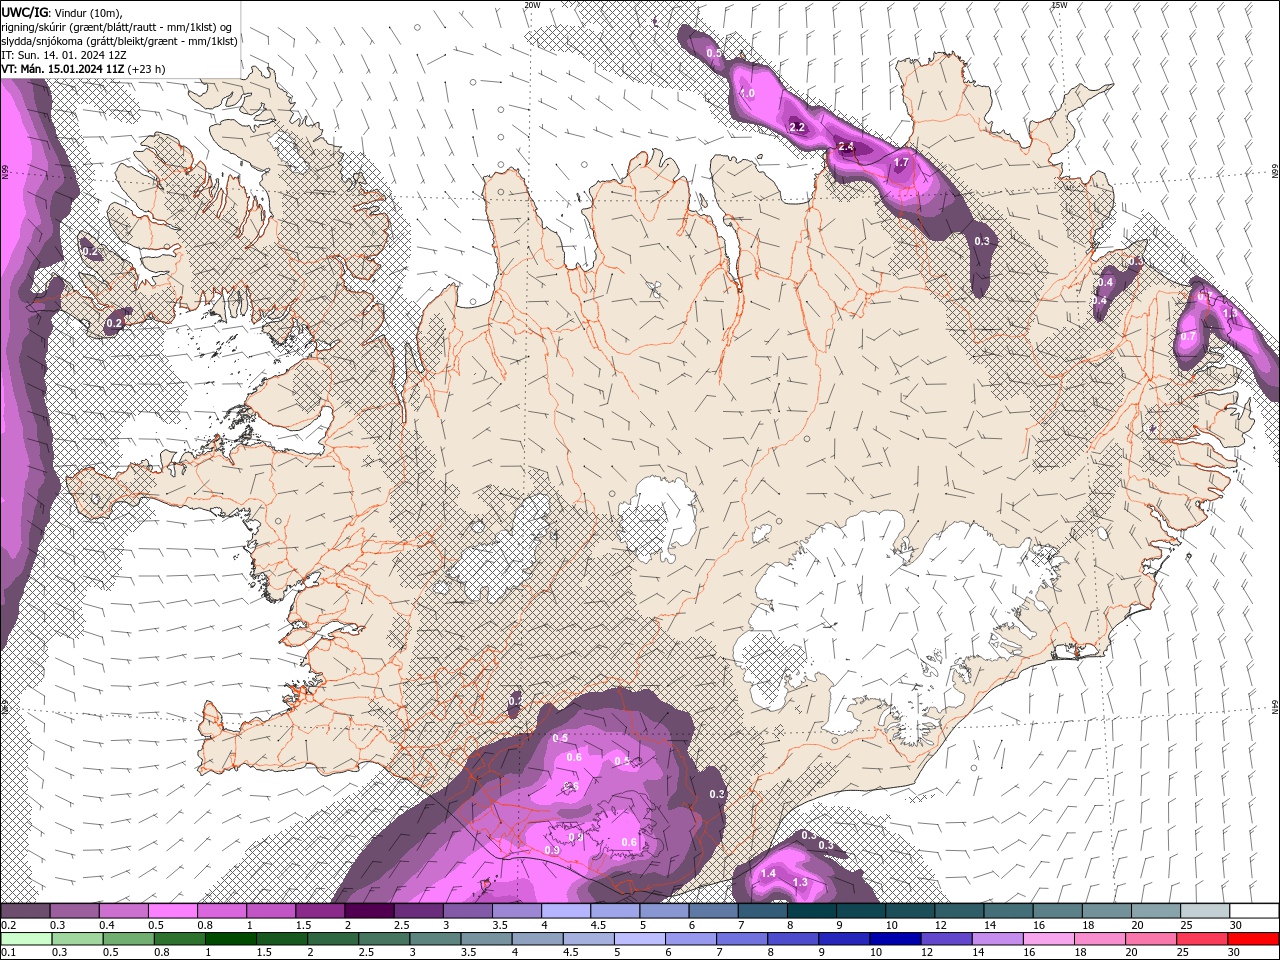
Task: Pick the 2 deep purple snow scale swatch
Action: click(x=368, y=911)
